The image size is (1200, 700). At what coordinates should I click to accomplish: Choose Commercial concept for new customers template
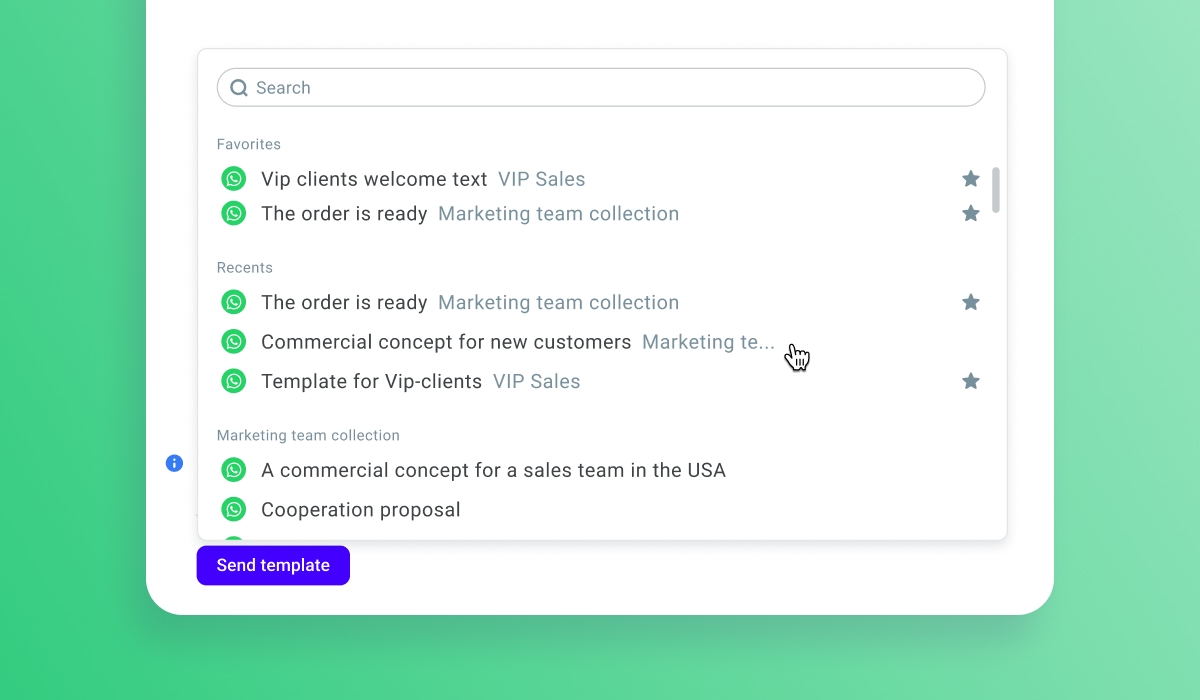click(446, 342)
